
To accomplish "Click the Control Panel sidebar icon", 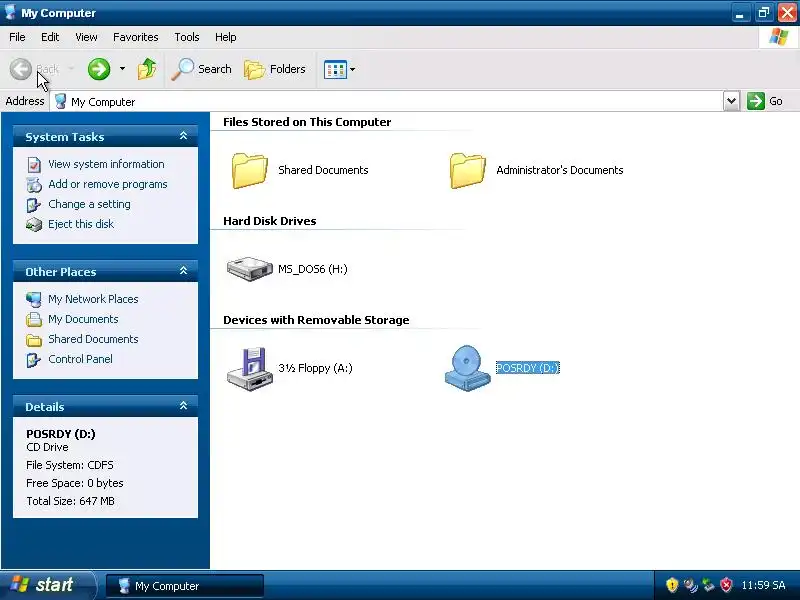I will tap(34, 360).
